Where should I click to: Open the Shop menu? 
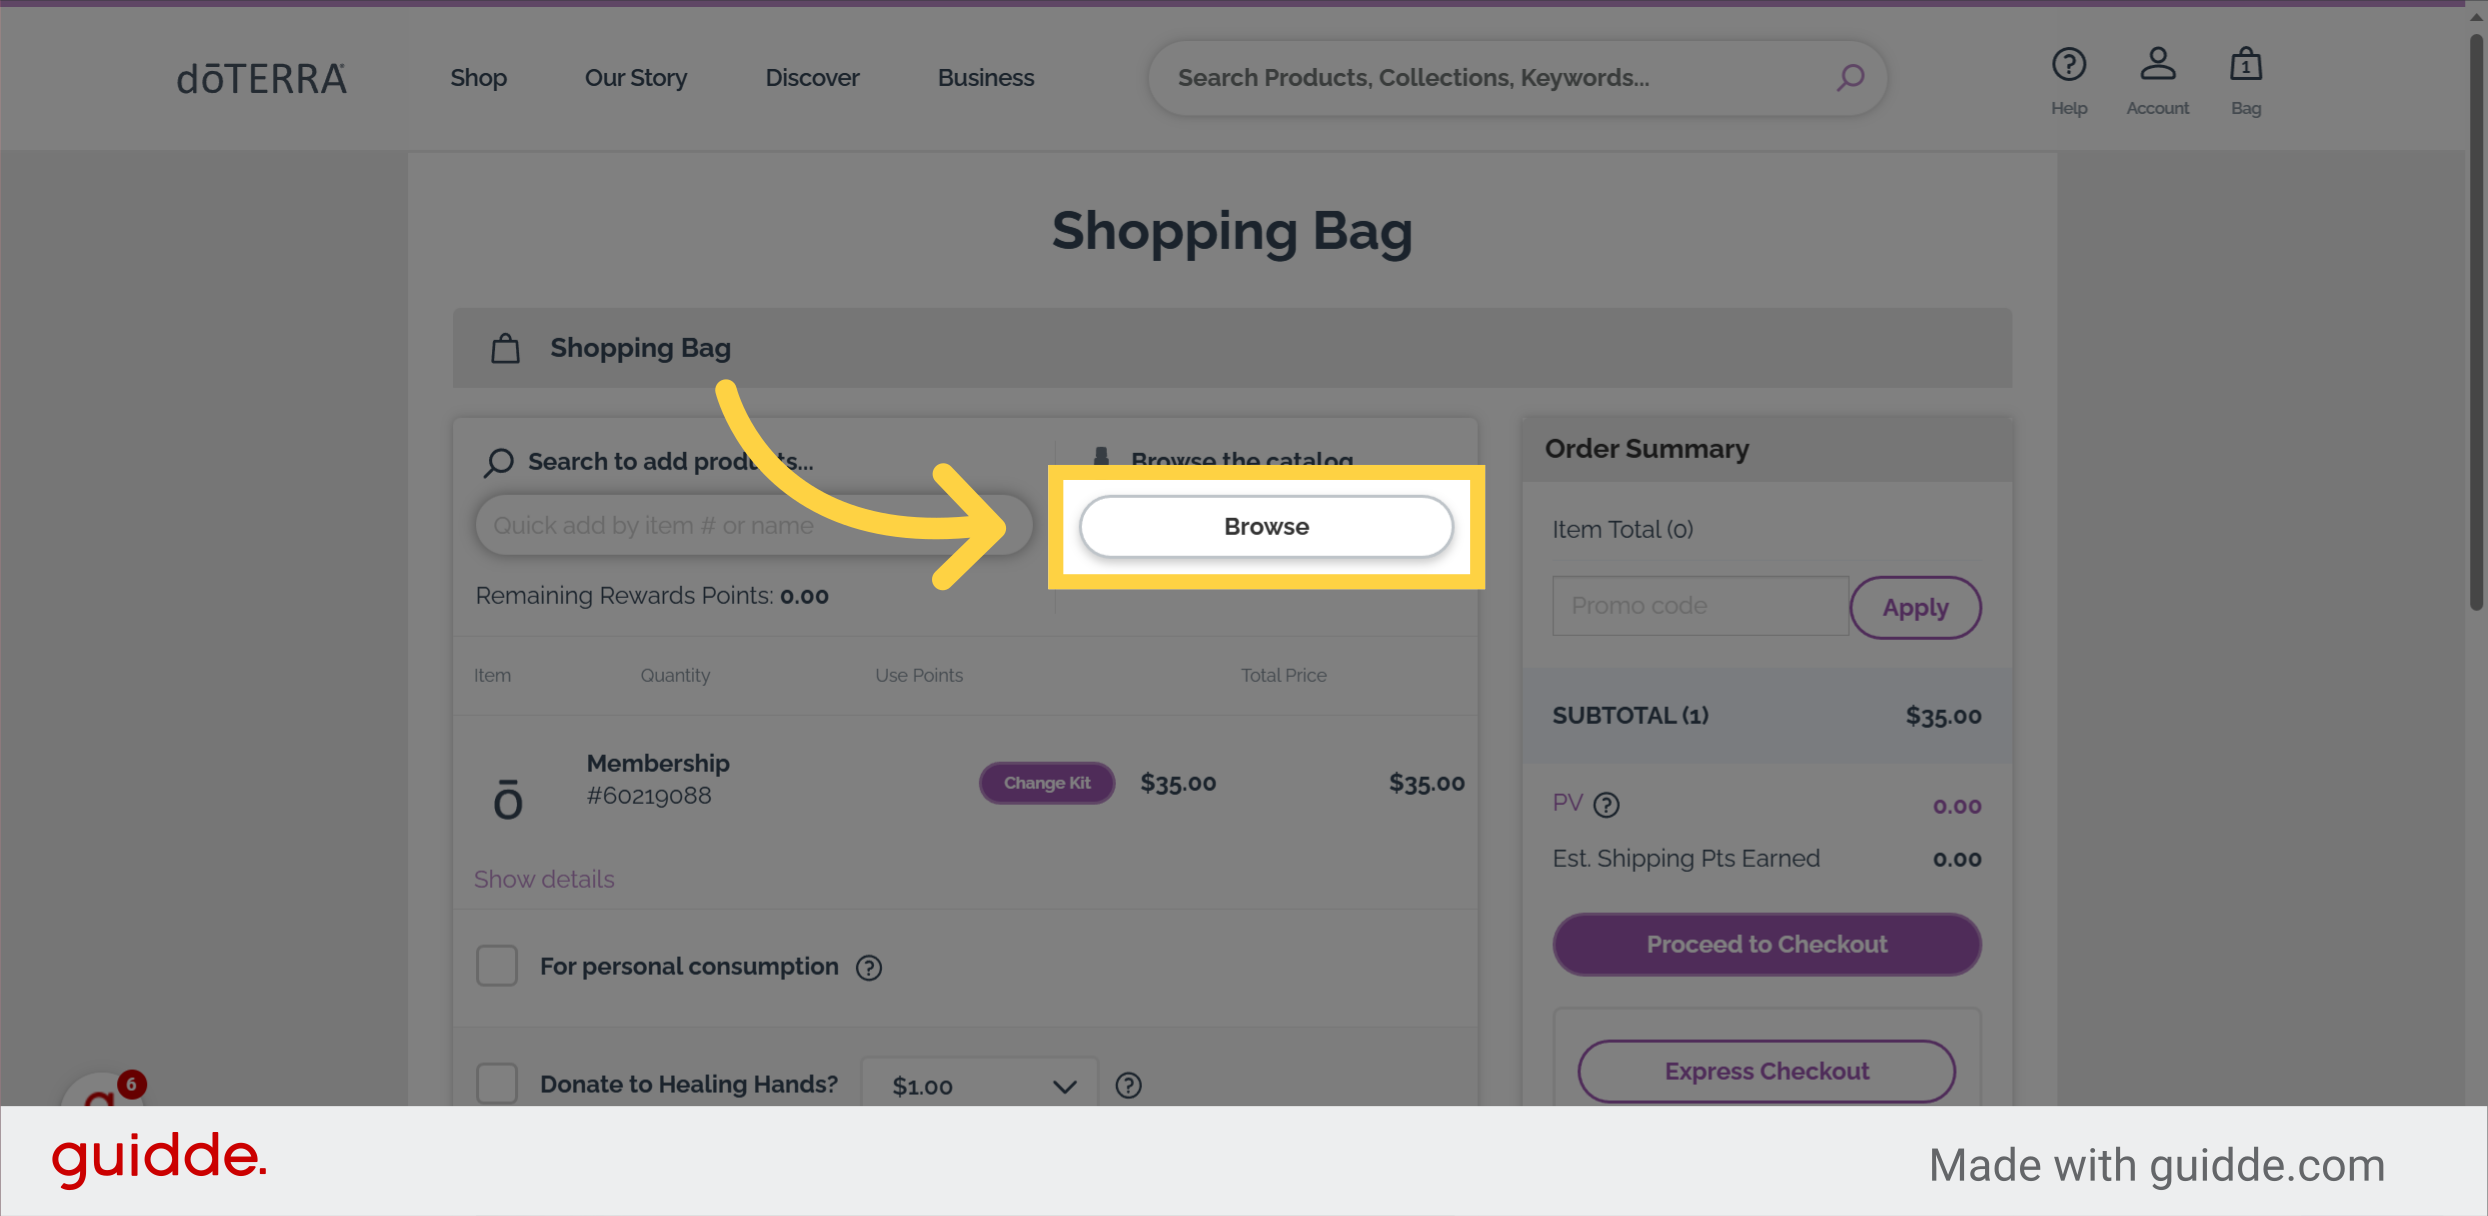pyautogui.click(x=478, y=77)
